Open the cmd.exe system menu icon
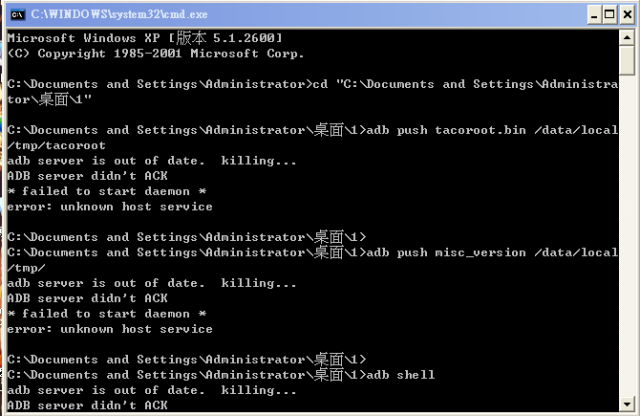The height and width of the screenshot is (416, 640). (18, 15)
